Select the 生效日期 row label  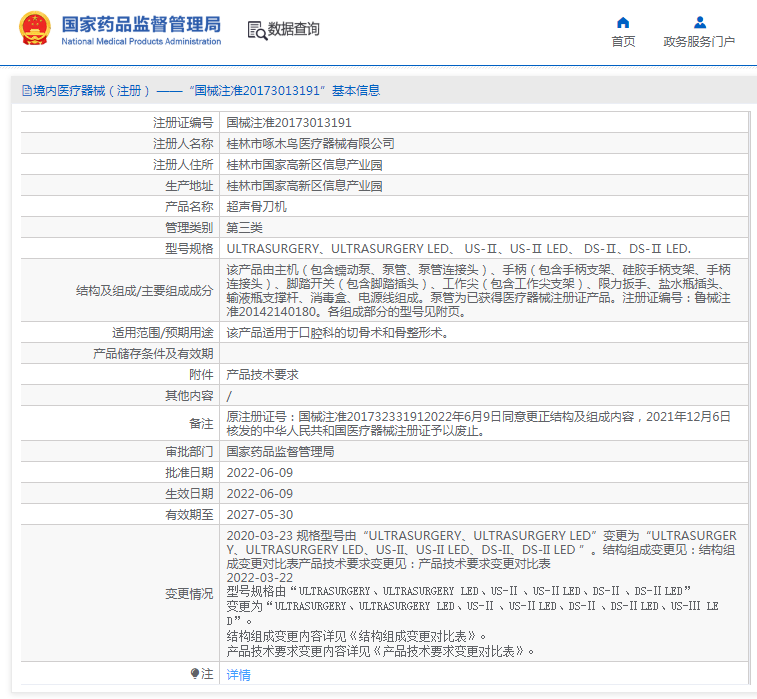click(189, 493)
